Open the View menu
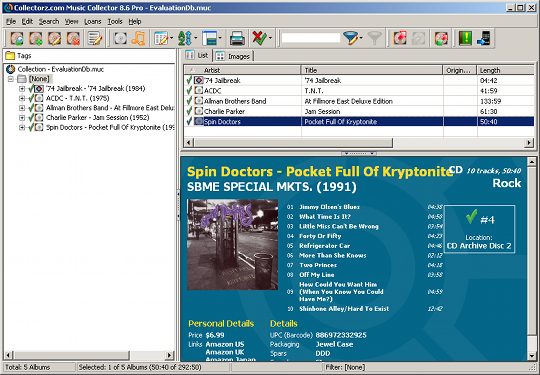The width and height of the screenshot is (540, 375). 71,21
